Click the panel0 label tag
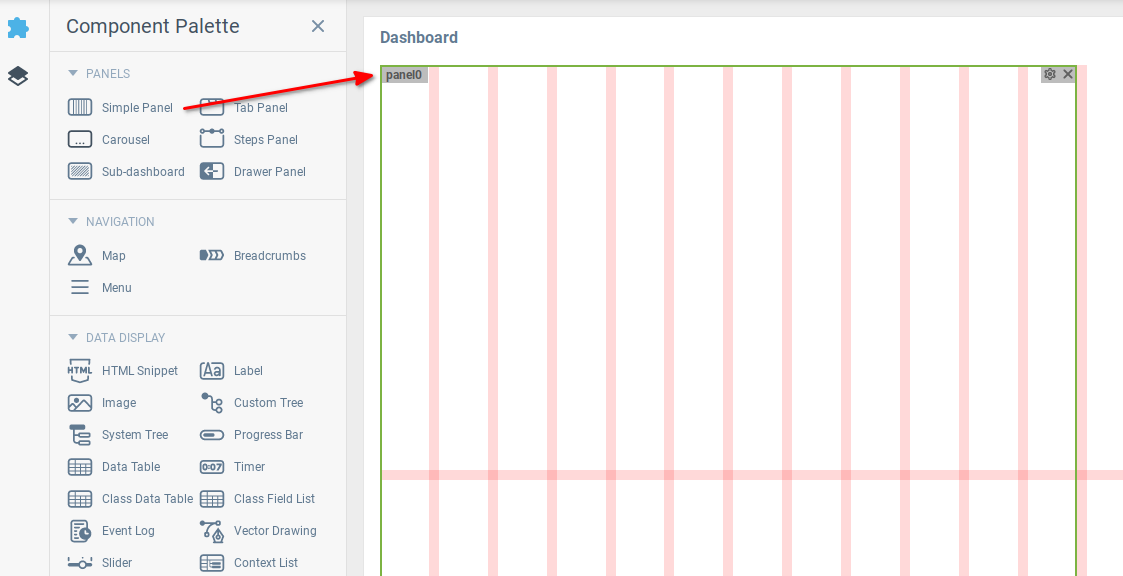The width and height of the screenshot is (1123, 576). 405,75
